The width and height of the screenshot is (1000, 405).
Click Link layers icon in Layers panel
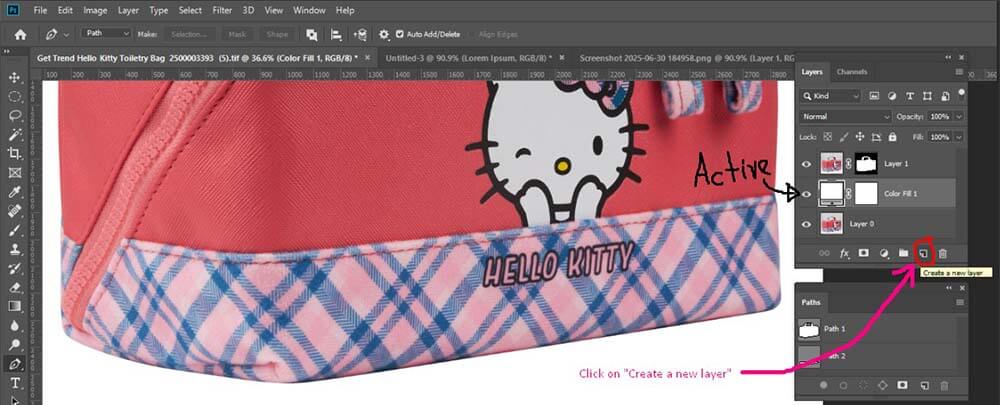pos(825,253)
